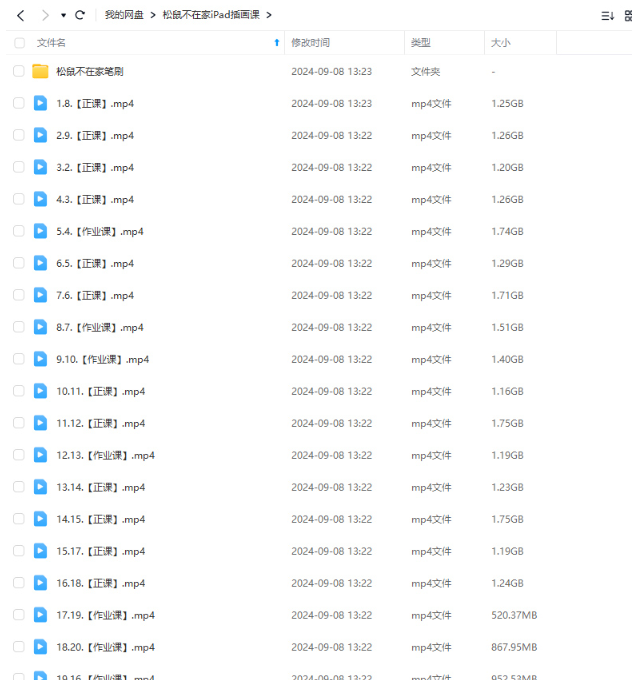Open the navigation history dropdown arrow
The height and width of the screenshot is (680, 632).
[x=63, y=16]
